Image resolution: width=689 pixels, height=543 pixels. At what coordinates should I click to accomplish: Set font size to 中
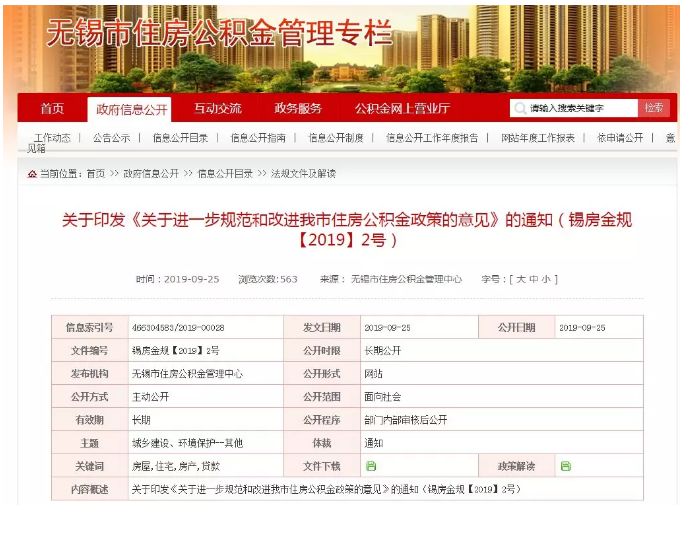click(534, 279)
